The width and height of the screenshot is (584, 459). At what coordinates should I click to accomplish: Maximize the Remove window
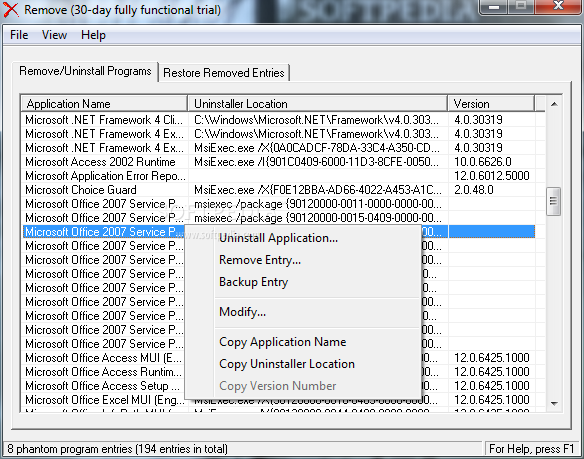(x=521, y=6)
